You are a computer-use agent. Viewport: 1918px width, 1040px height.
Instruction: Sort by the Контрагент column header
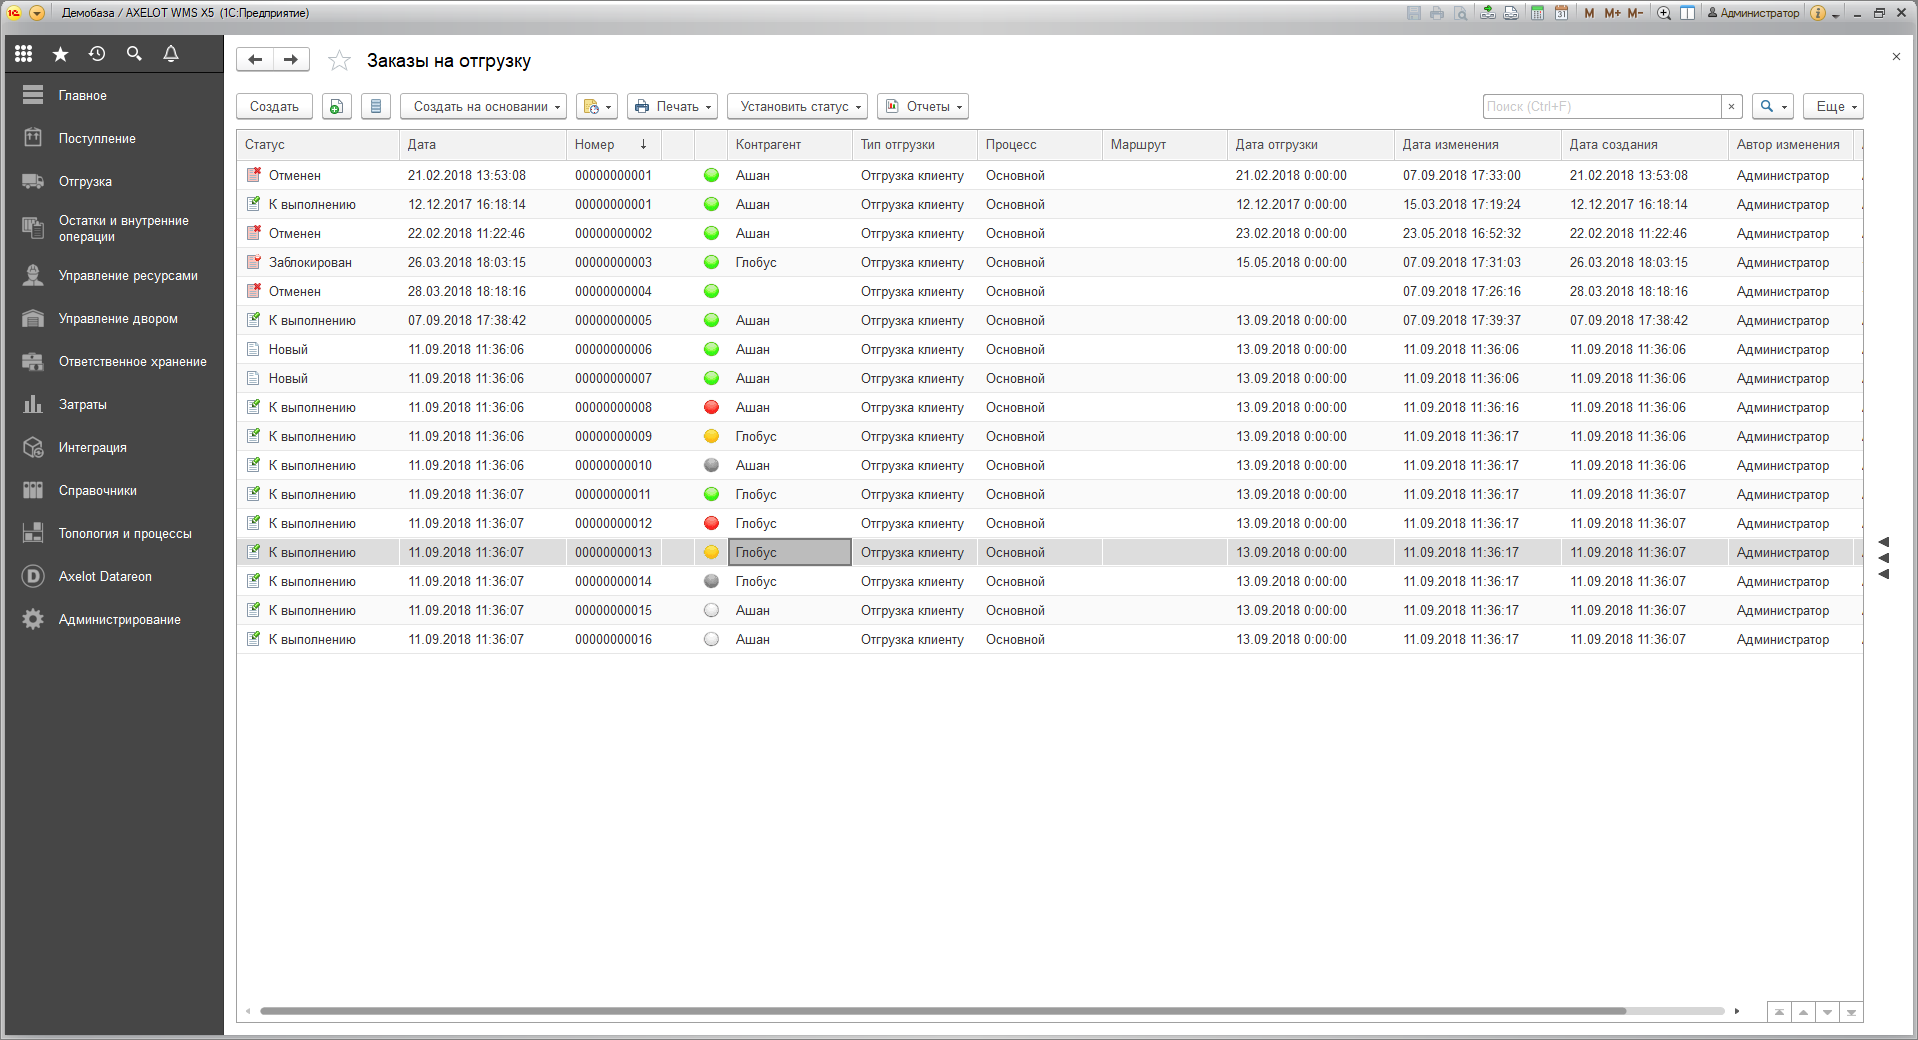[790, 144]
